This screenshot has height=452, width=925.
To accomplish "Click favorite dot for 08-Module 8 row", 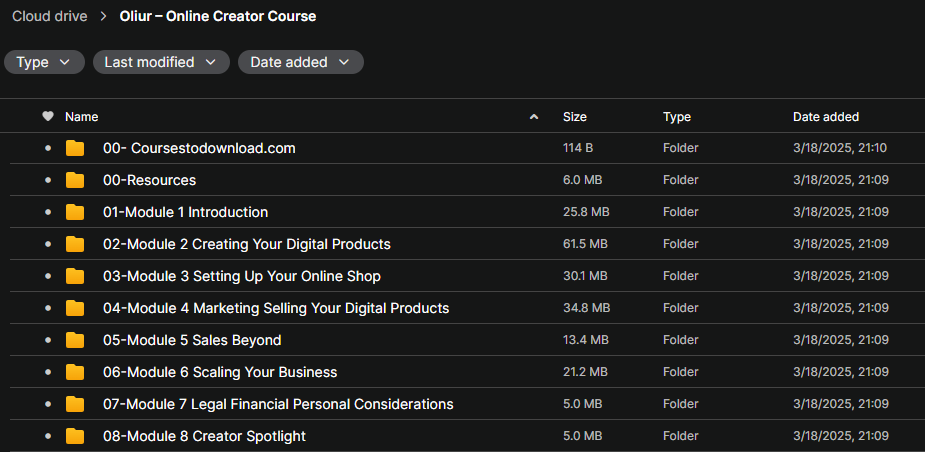I will (x=48, y=436).
